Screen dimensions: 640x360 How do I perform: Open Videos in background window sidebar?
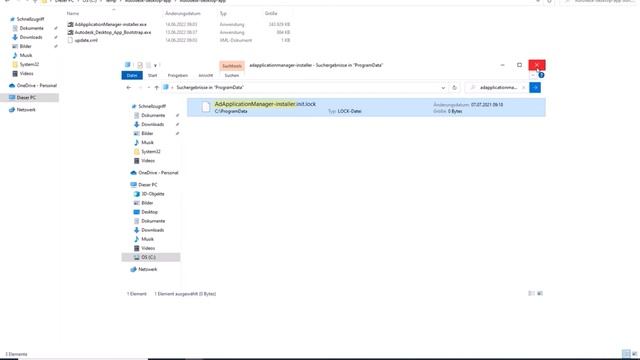point(26,73)
